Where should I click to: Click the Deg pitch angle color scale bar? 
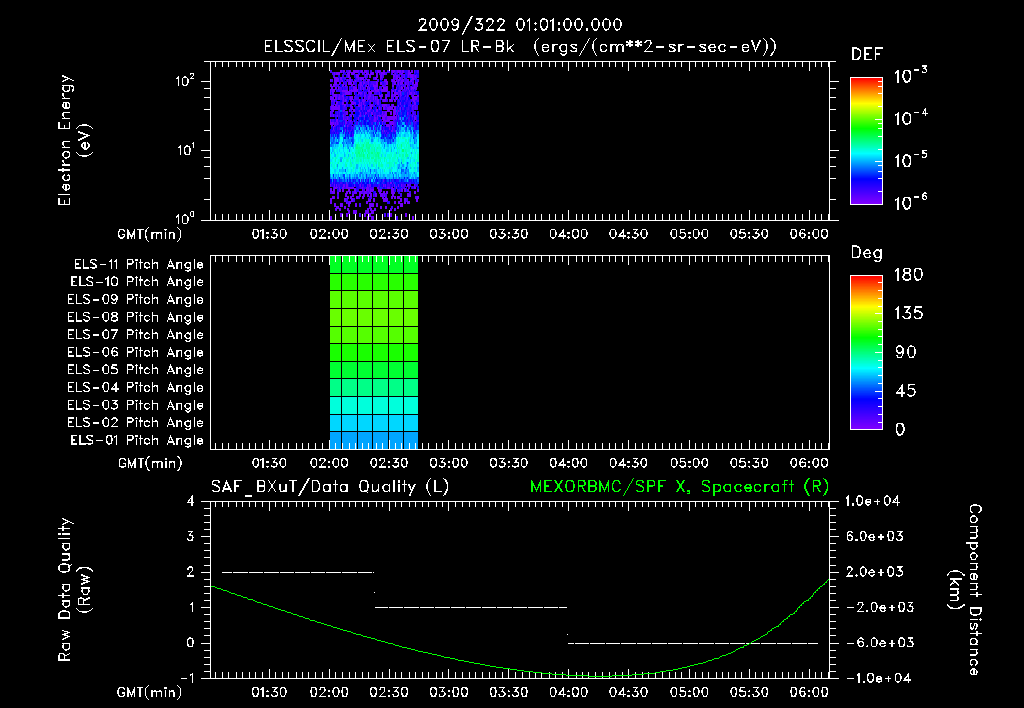[866, 352]
